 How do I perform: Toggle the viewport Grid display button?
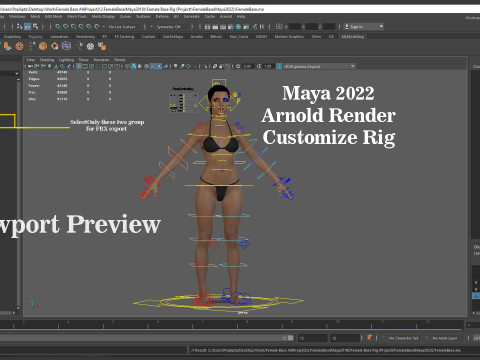79,66
